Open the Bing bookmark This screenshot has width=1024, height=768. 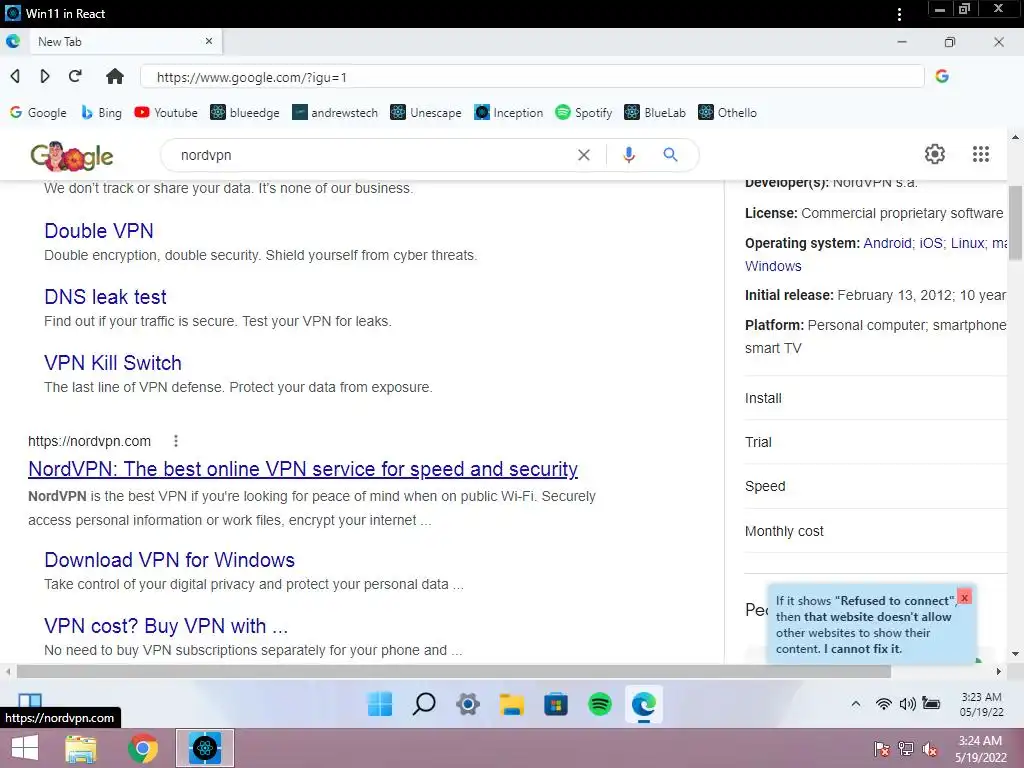[101, 112]
